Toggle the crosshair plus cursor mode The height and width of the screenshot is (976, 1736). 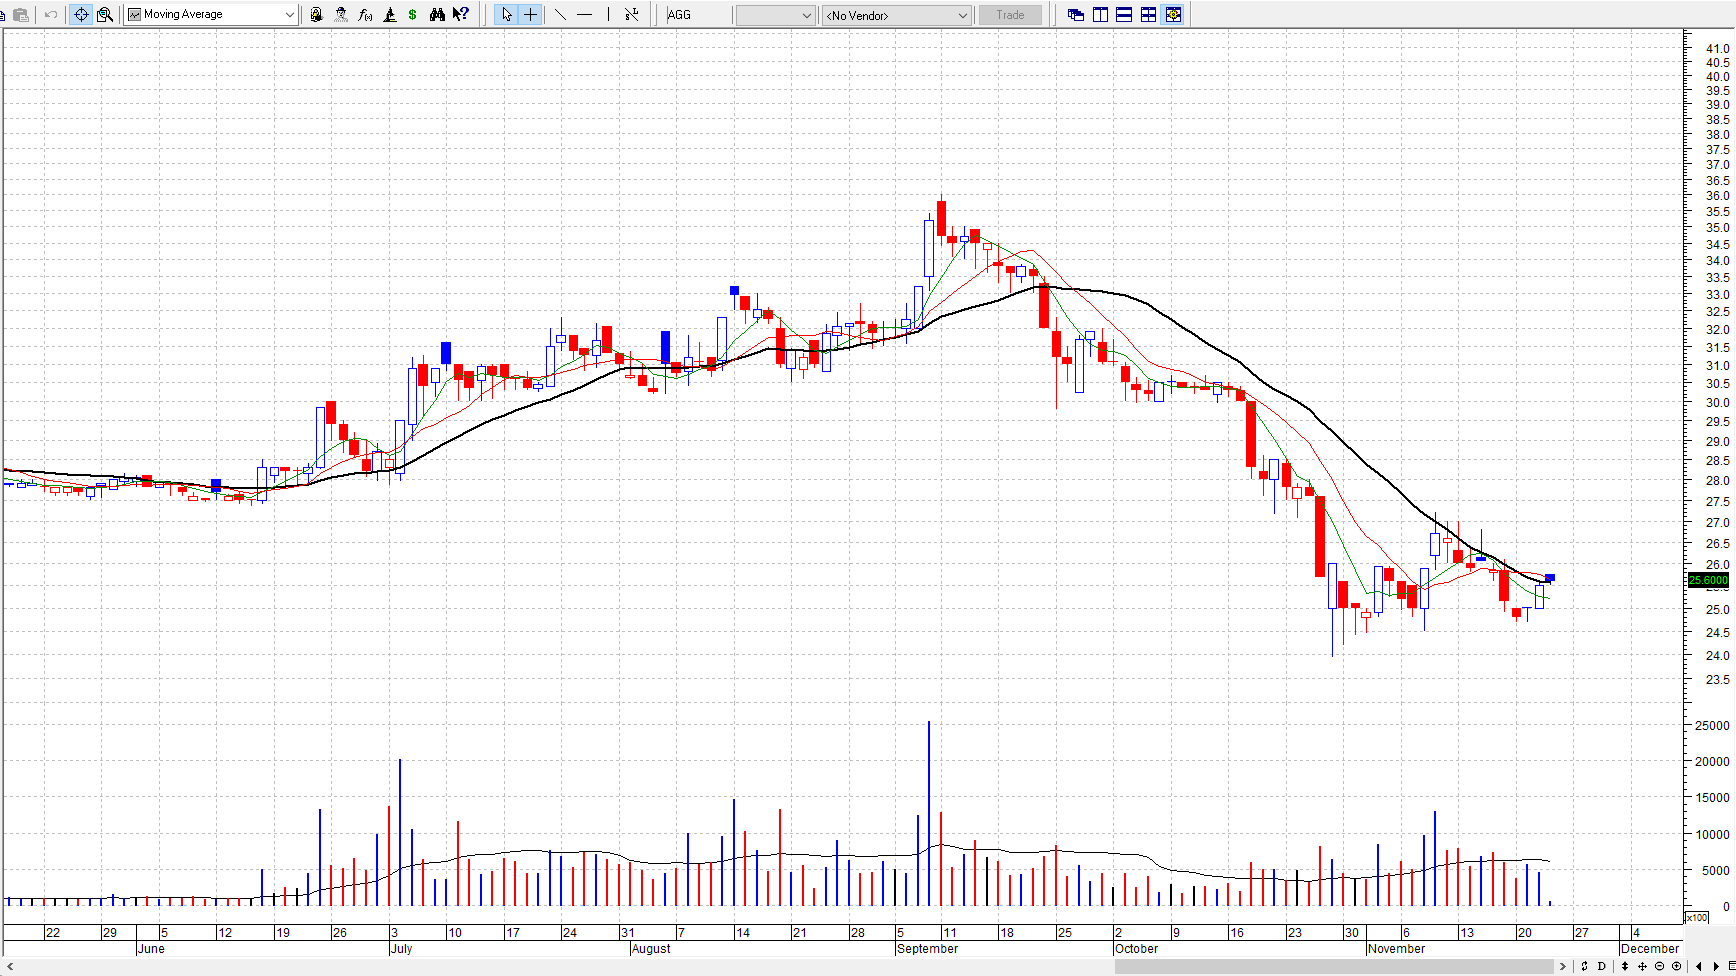(x=531, y=15)
